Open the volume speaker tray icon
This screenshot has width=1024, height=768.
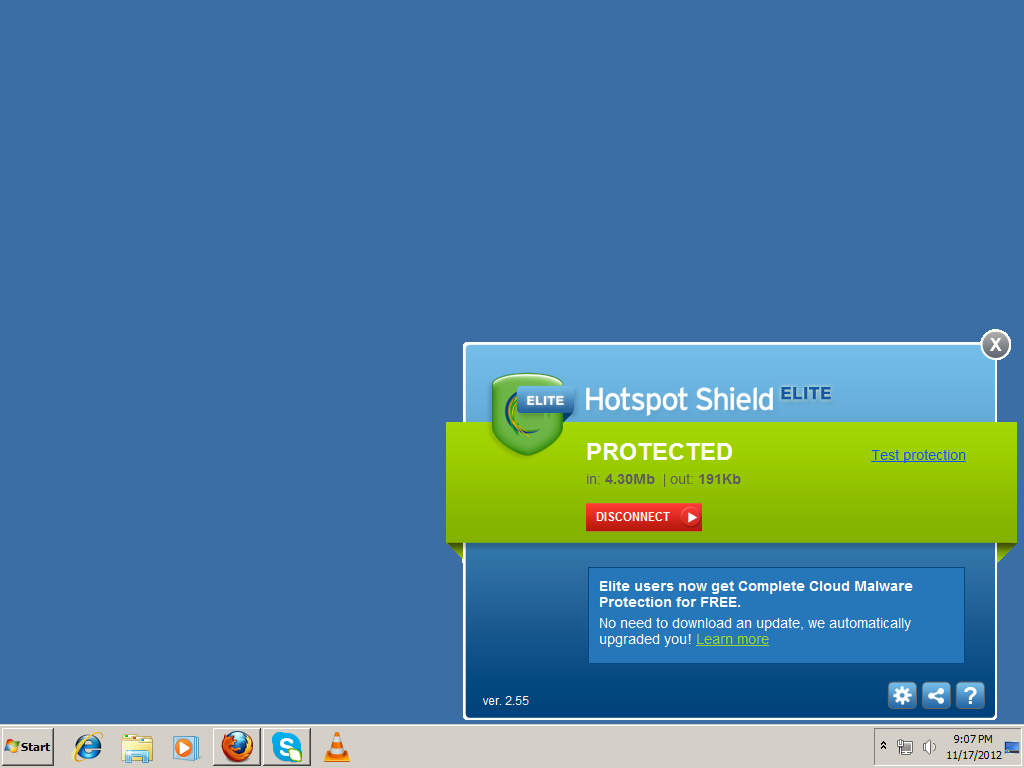[x=929, y=746]
